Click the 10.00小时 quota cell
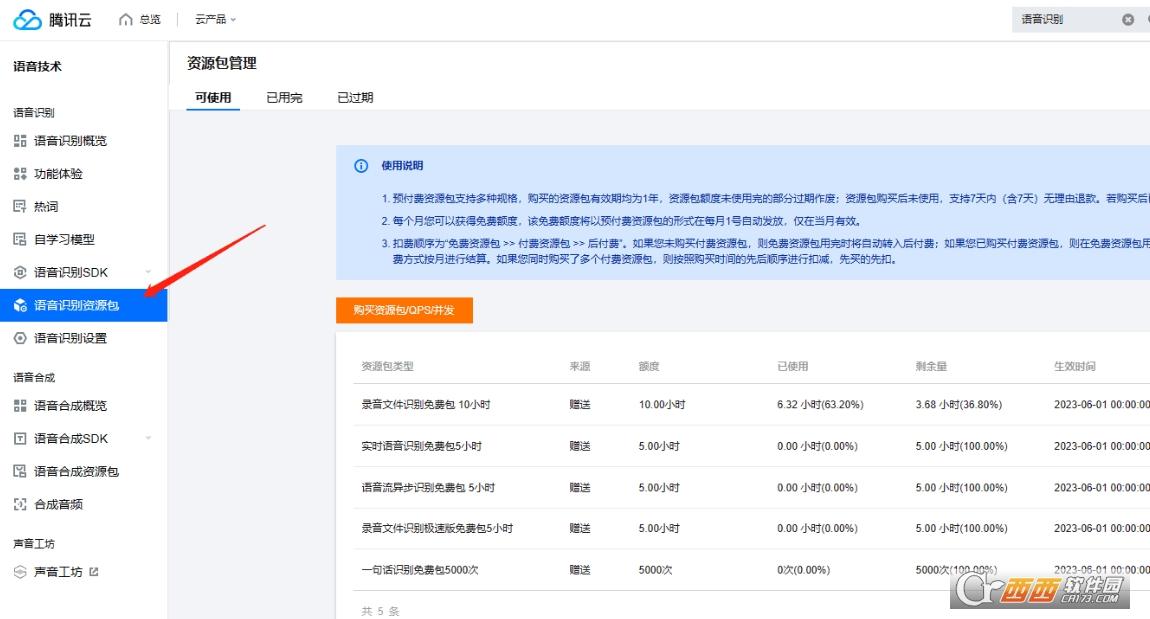The width and height of the screenshot is (1150, 619). pos(662,404)
